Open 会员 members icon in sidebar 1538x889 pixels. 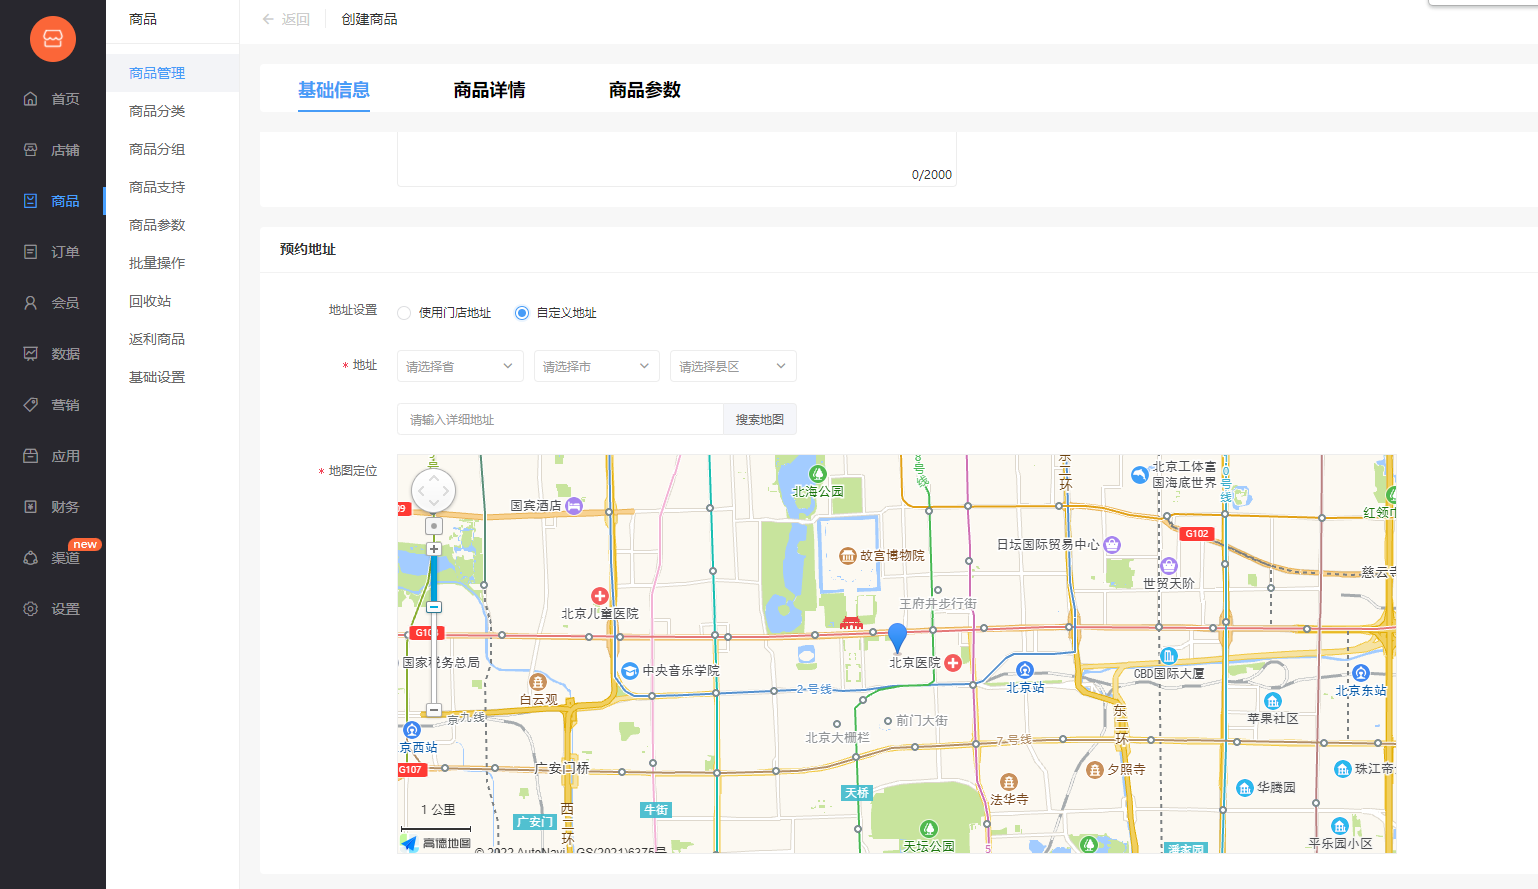(31, 303)
